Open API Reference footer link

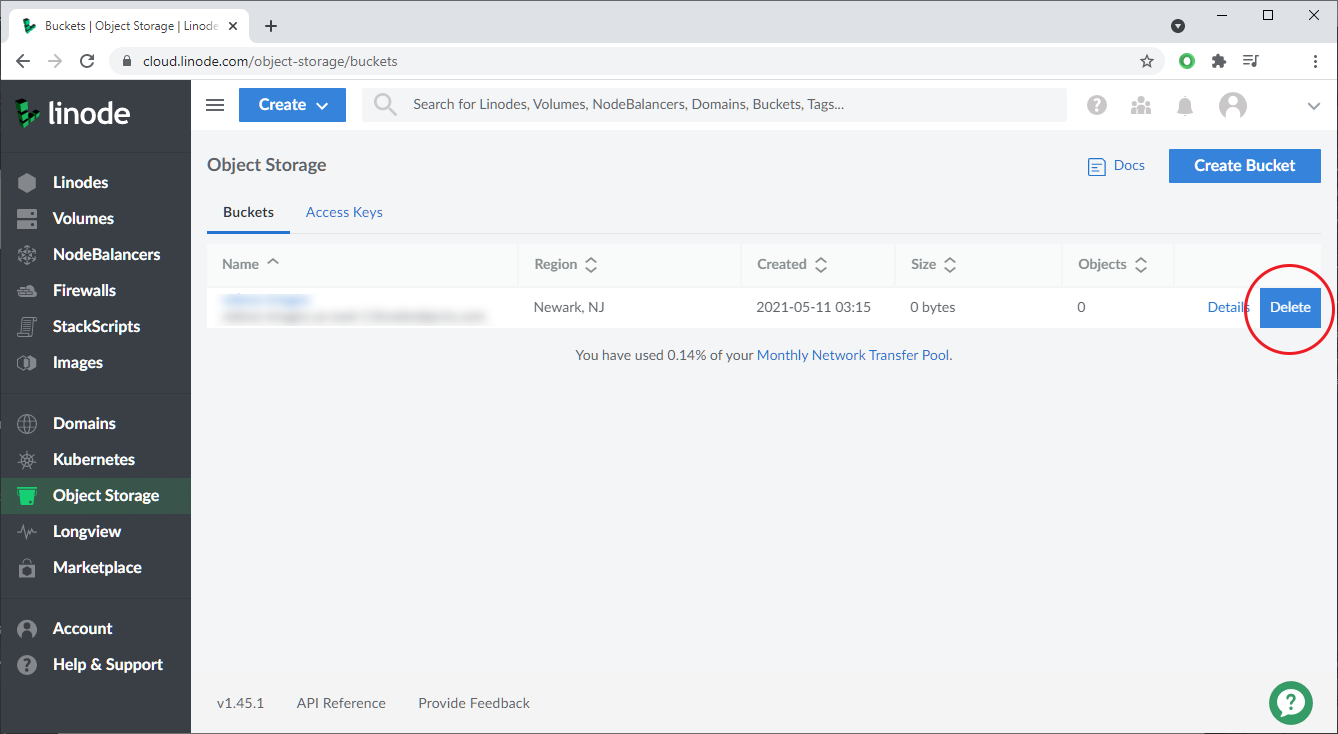tap(341, 703)
